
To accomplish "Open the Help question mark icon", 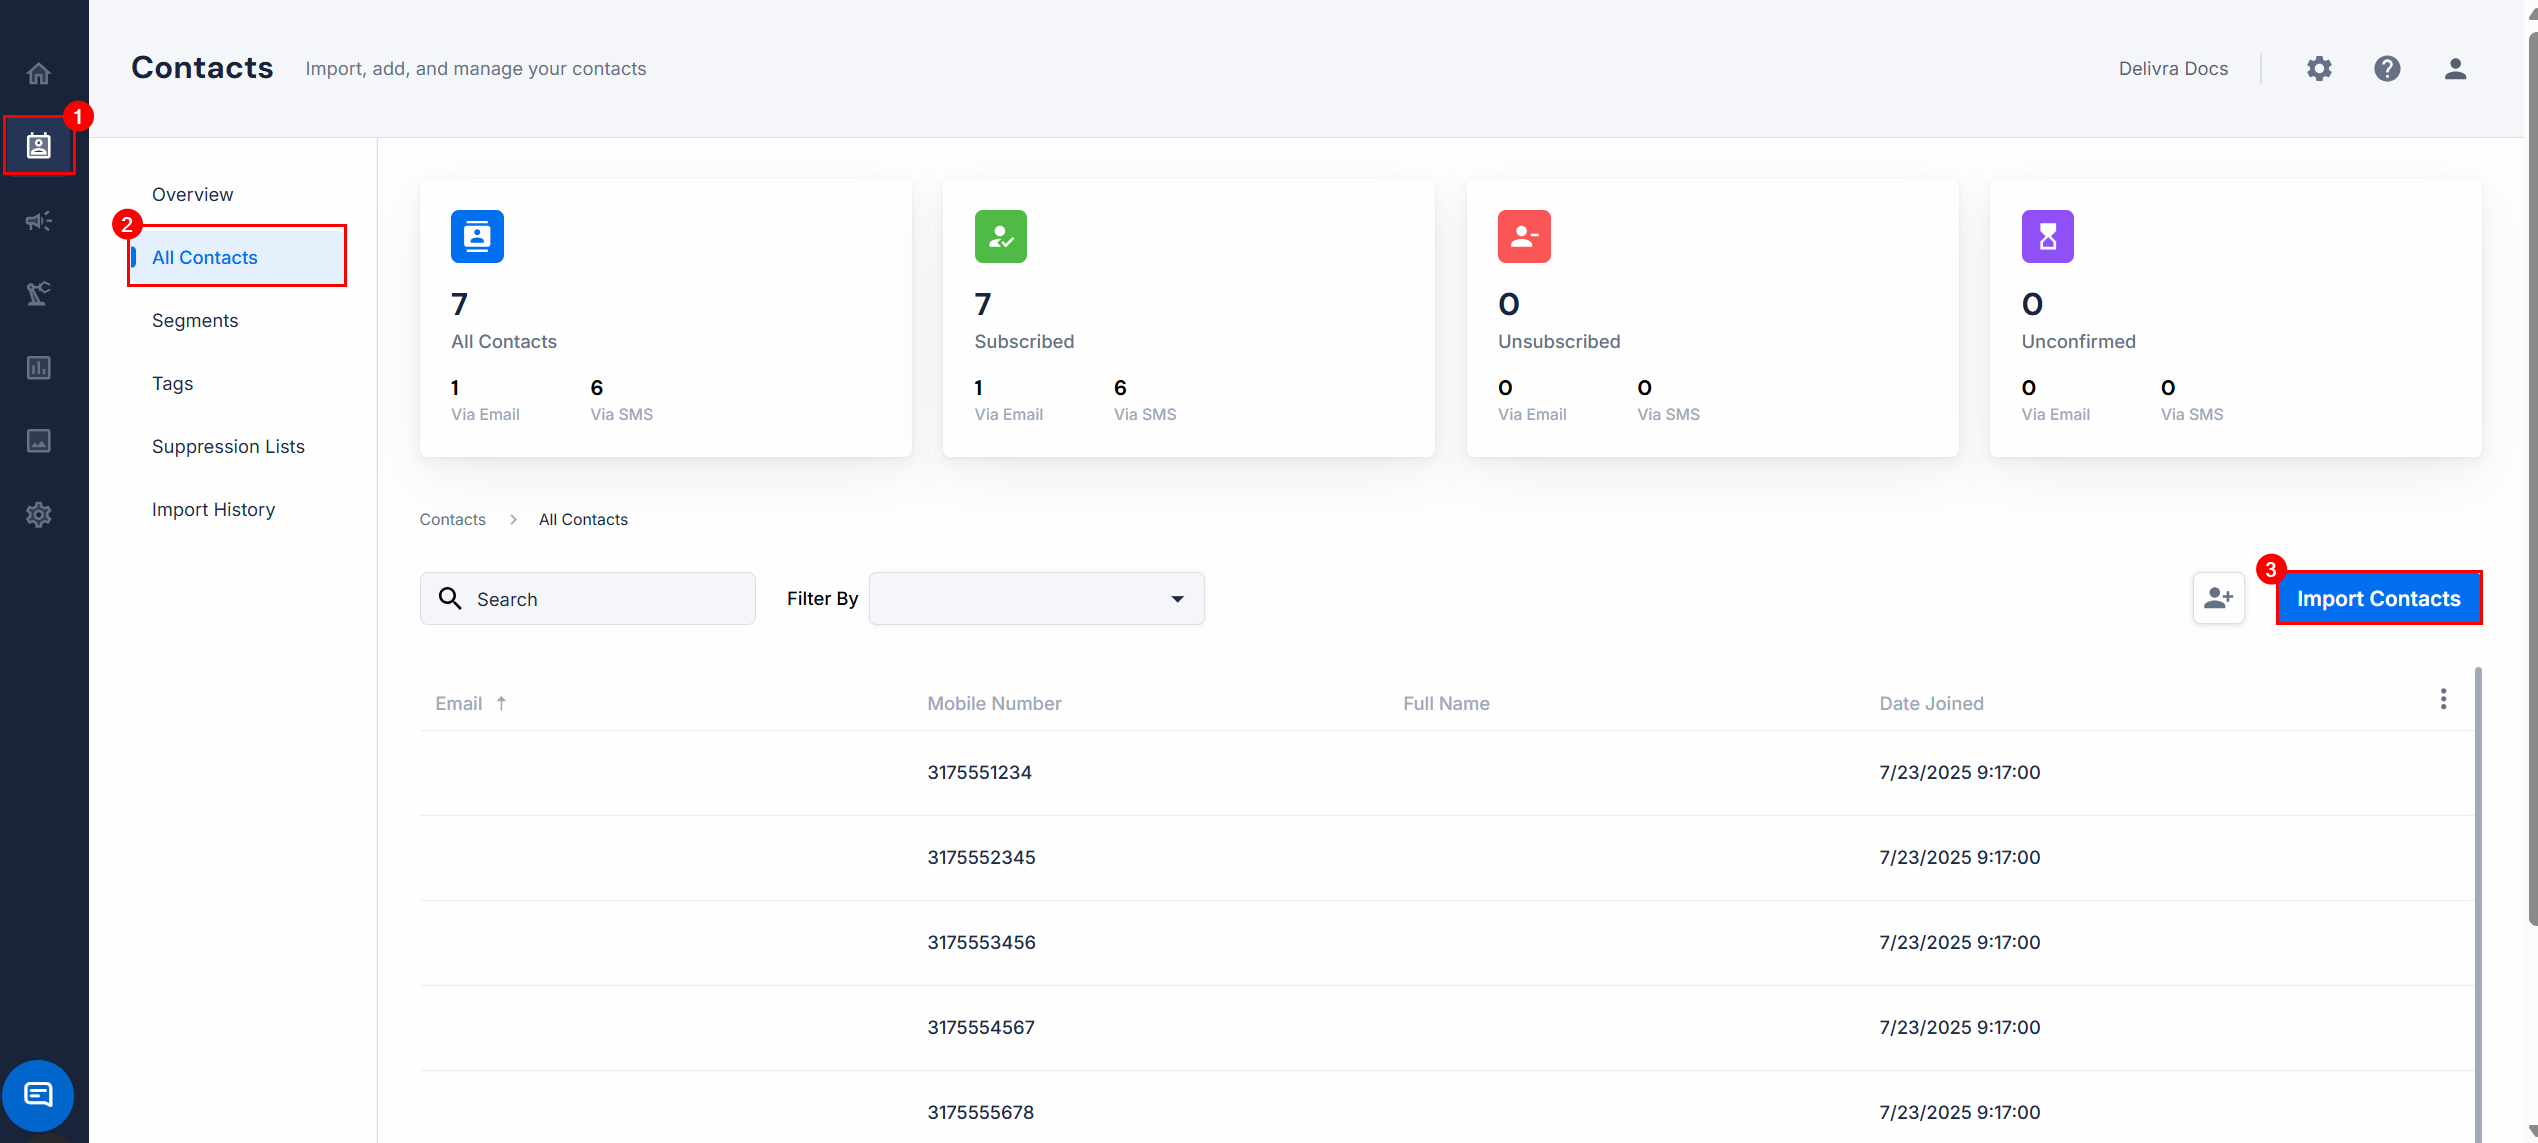I will tap(2387, 68).
